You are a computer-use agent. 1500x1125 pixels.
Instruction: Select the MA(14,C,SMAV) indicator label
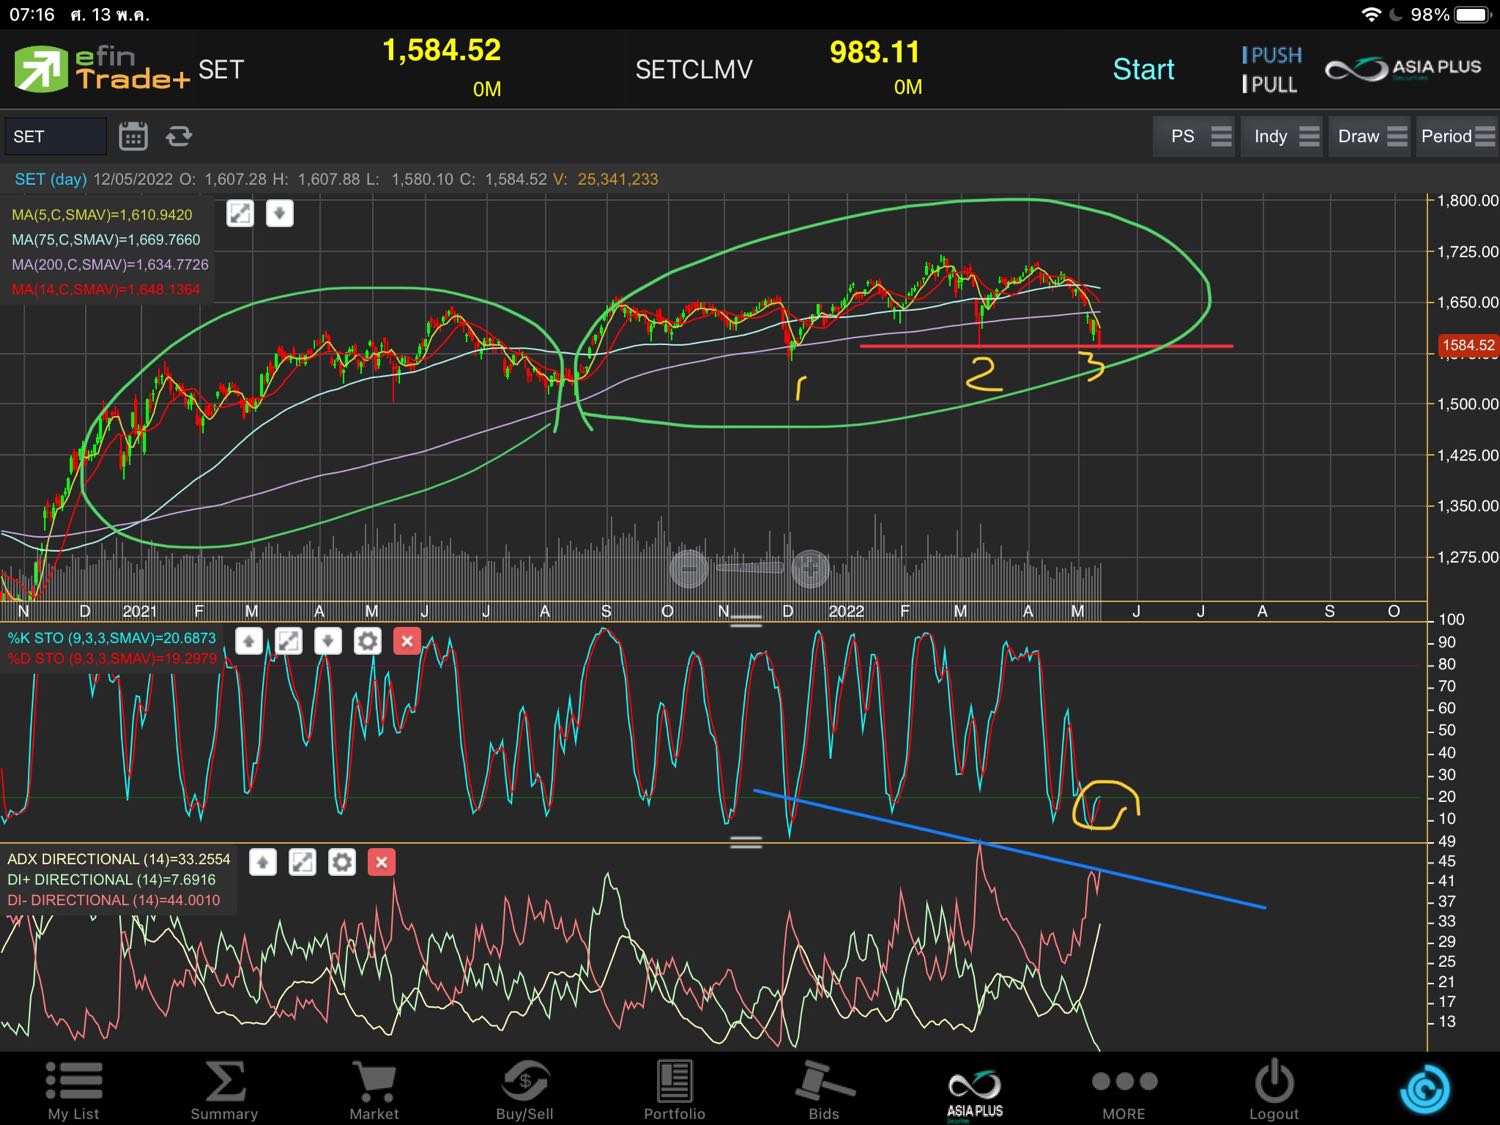point(106,289)
